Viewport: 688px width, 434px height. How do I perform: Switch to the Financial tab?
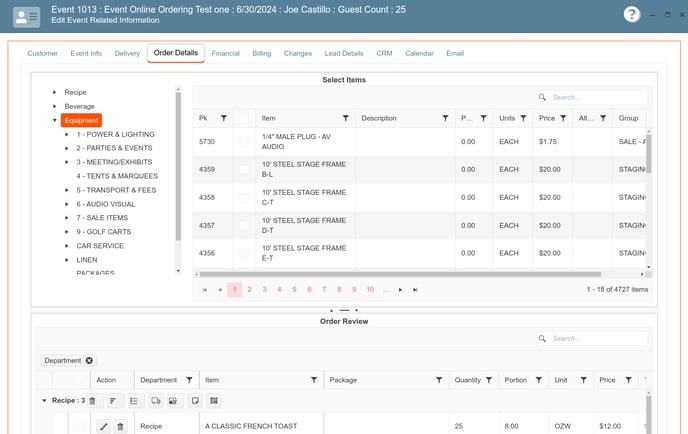point(226,54)
